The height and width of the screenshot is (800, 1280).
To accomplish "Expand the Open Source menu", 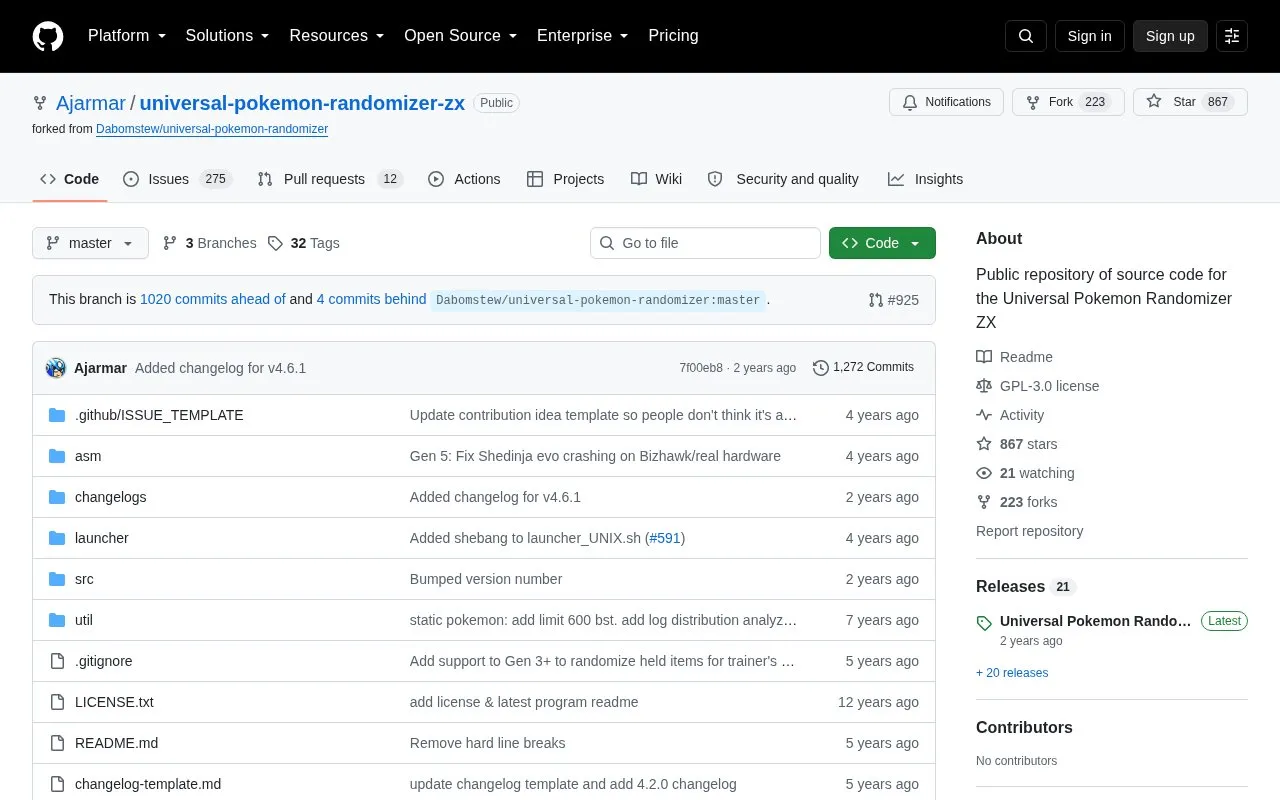I will [460, 36].
